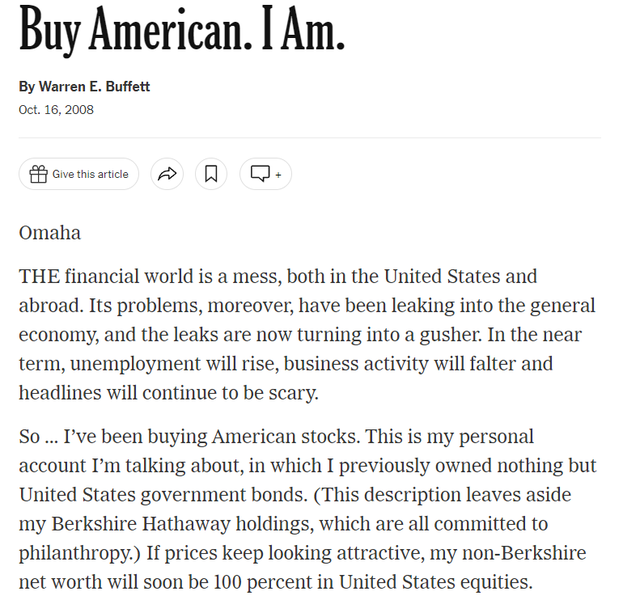Click the "Omaha" dateline text
Viewport: 640px width, 600px height.
pyautogui.click(x=50, y=233)
